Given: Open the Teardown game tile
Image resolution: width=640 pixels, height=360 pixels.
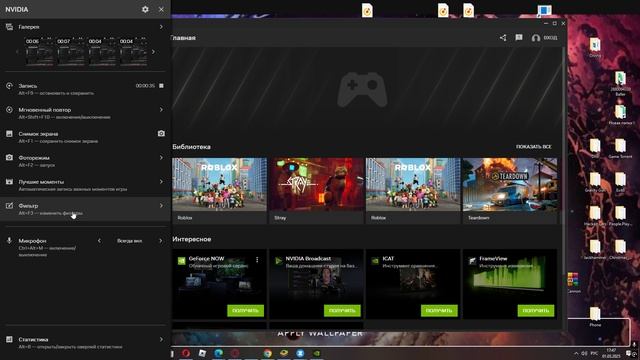Looking at the screenshot, I should pos(510,190).
